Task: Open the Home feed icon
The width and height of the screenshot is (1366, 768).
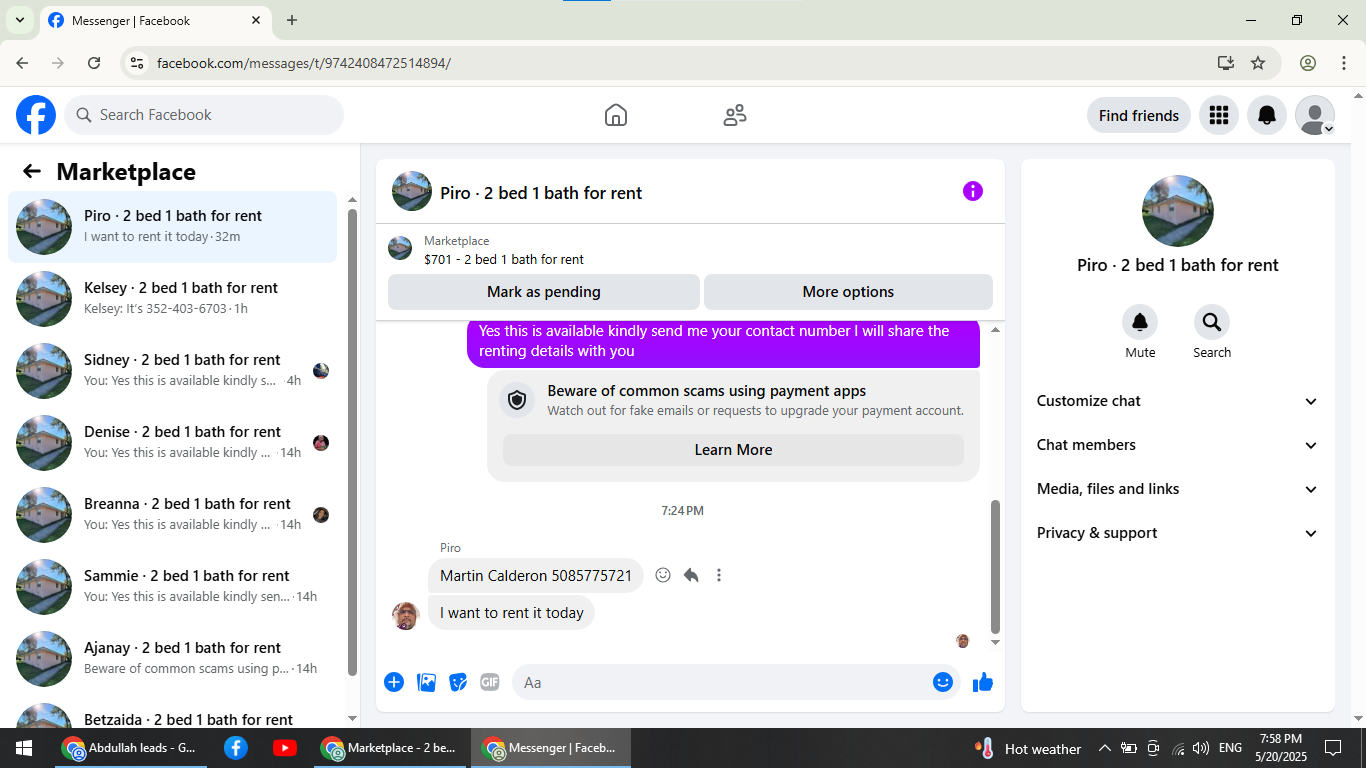Action: (616, 115)
